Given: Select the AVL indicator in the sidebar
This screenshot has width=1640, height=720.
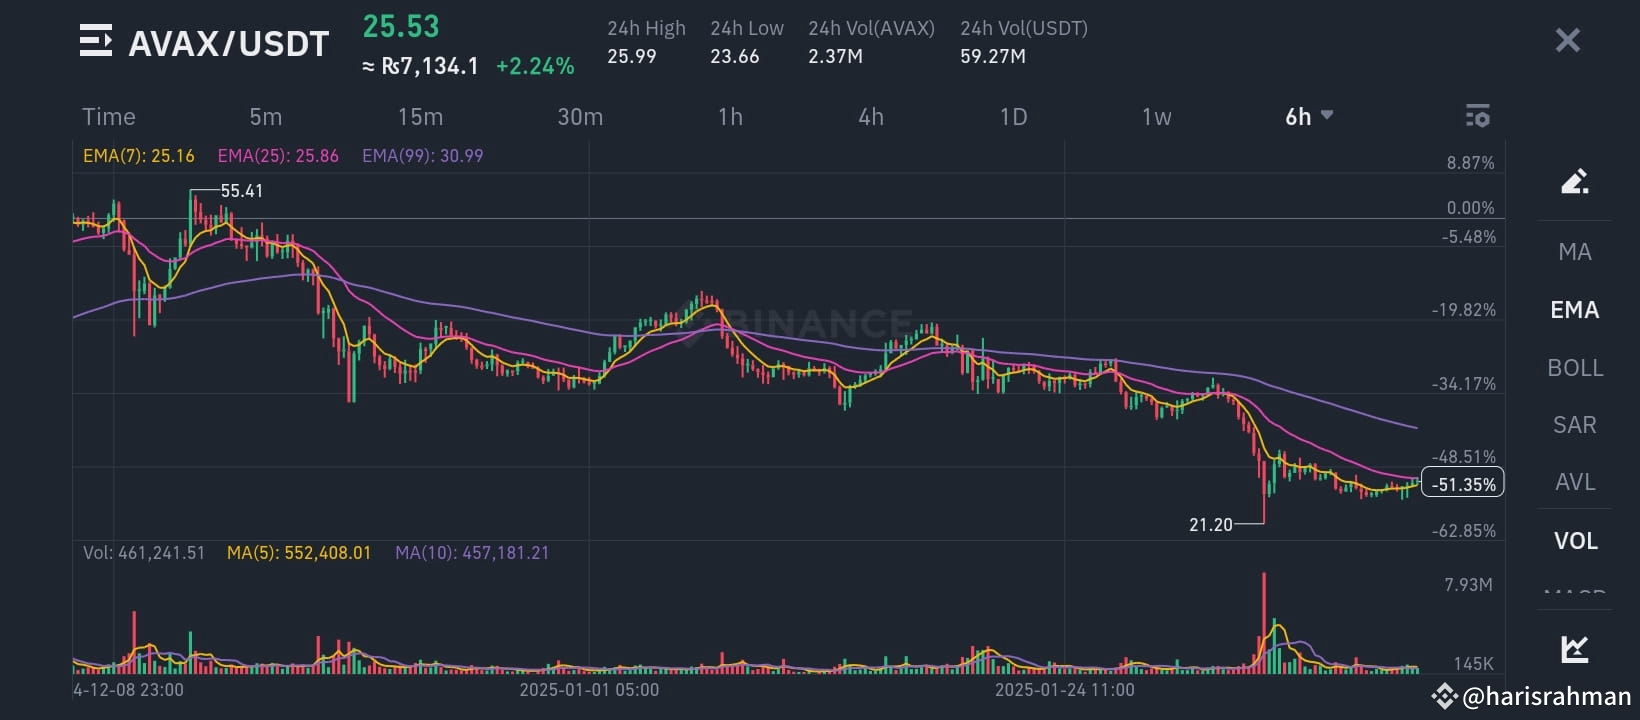Looking at the screenshot, I should click(x=1574, y=482).
